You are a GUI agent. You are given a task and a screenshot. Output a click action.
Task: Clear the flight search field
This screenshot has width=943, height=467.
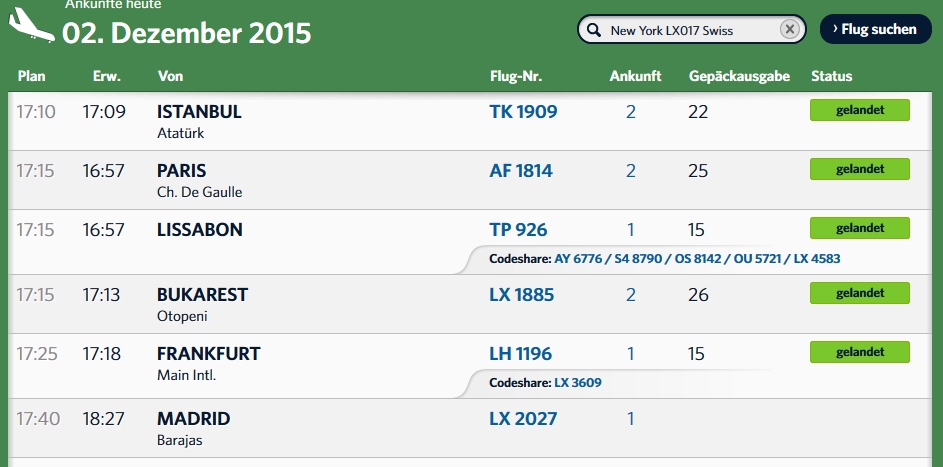click(x=789, y=30)
